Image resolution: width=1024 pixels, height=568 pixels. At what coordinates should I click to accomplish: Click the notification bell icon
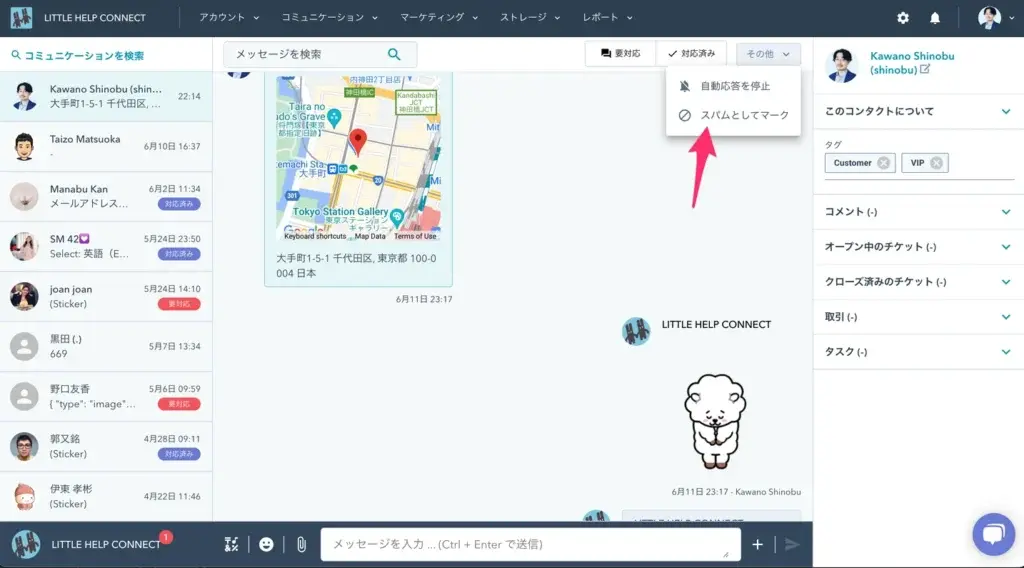935,18
